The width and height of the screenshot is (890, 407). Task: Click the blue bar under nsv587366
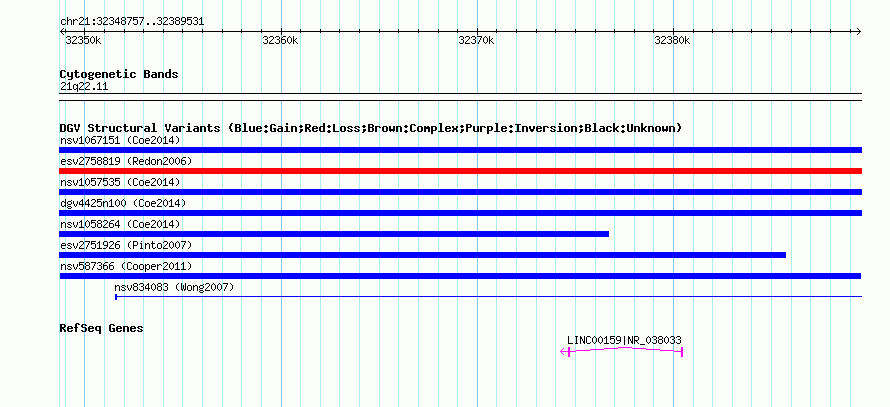(460, 276)
